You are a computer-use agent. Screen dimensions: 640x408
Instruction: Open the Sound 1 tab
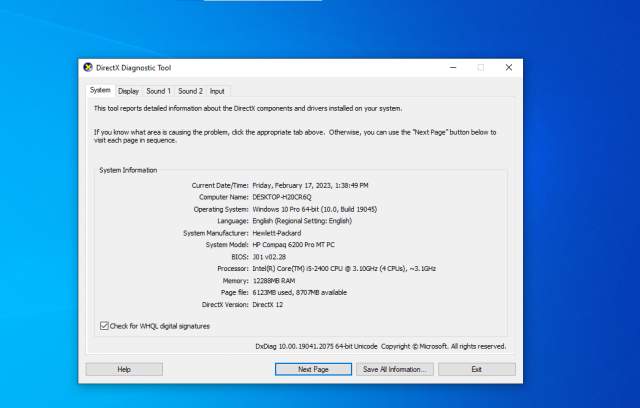tap(158, 91)
